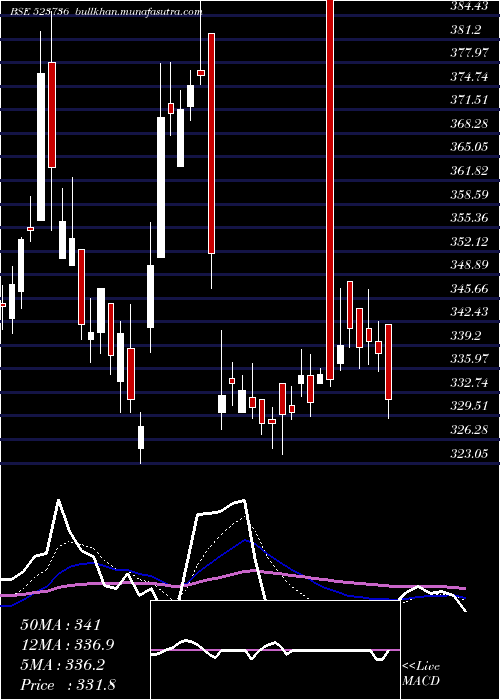
Task: Click the Live MACD inset chart panel
Action: 275,650
